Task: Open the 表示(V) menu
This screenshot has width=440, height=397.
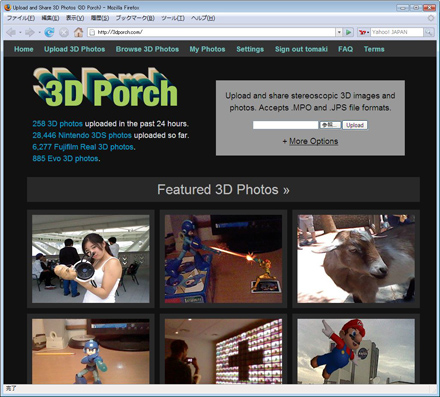Action: [x=75, y=18]
